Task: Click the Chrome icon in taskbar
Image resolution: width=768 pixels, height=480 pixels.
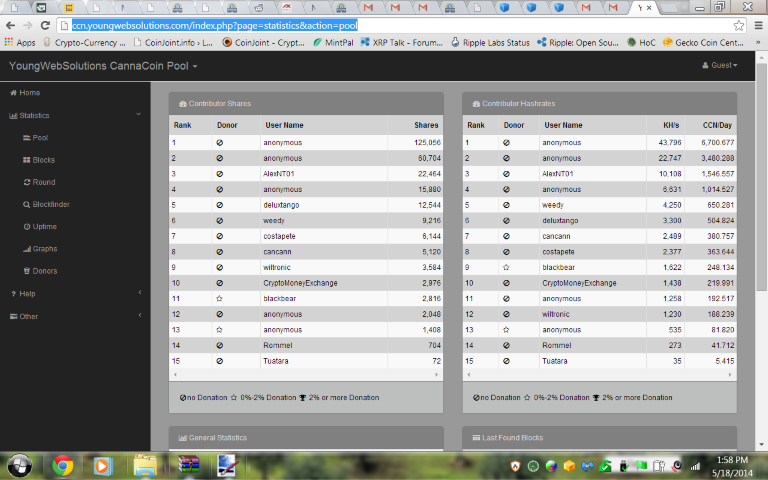Action: 63,465
